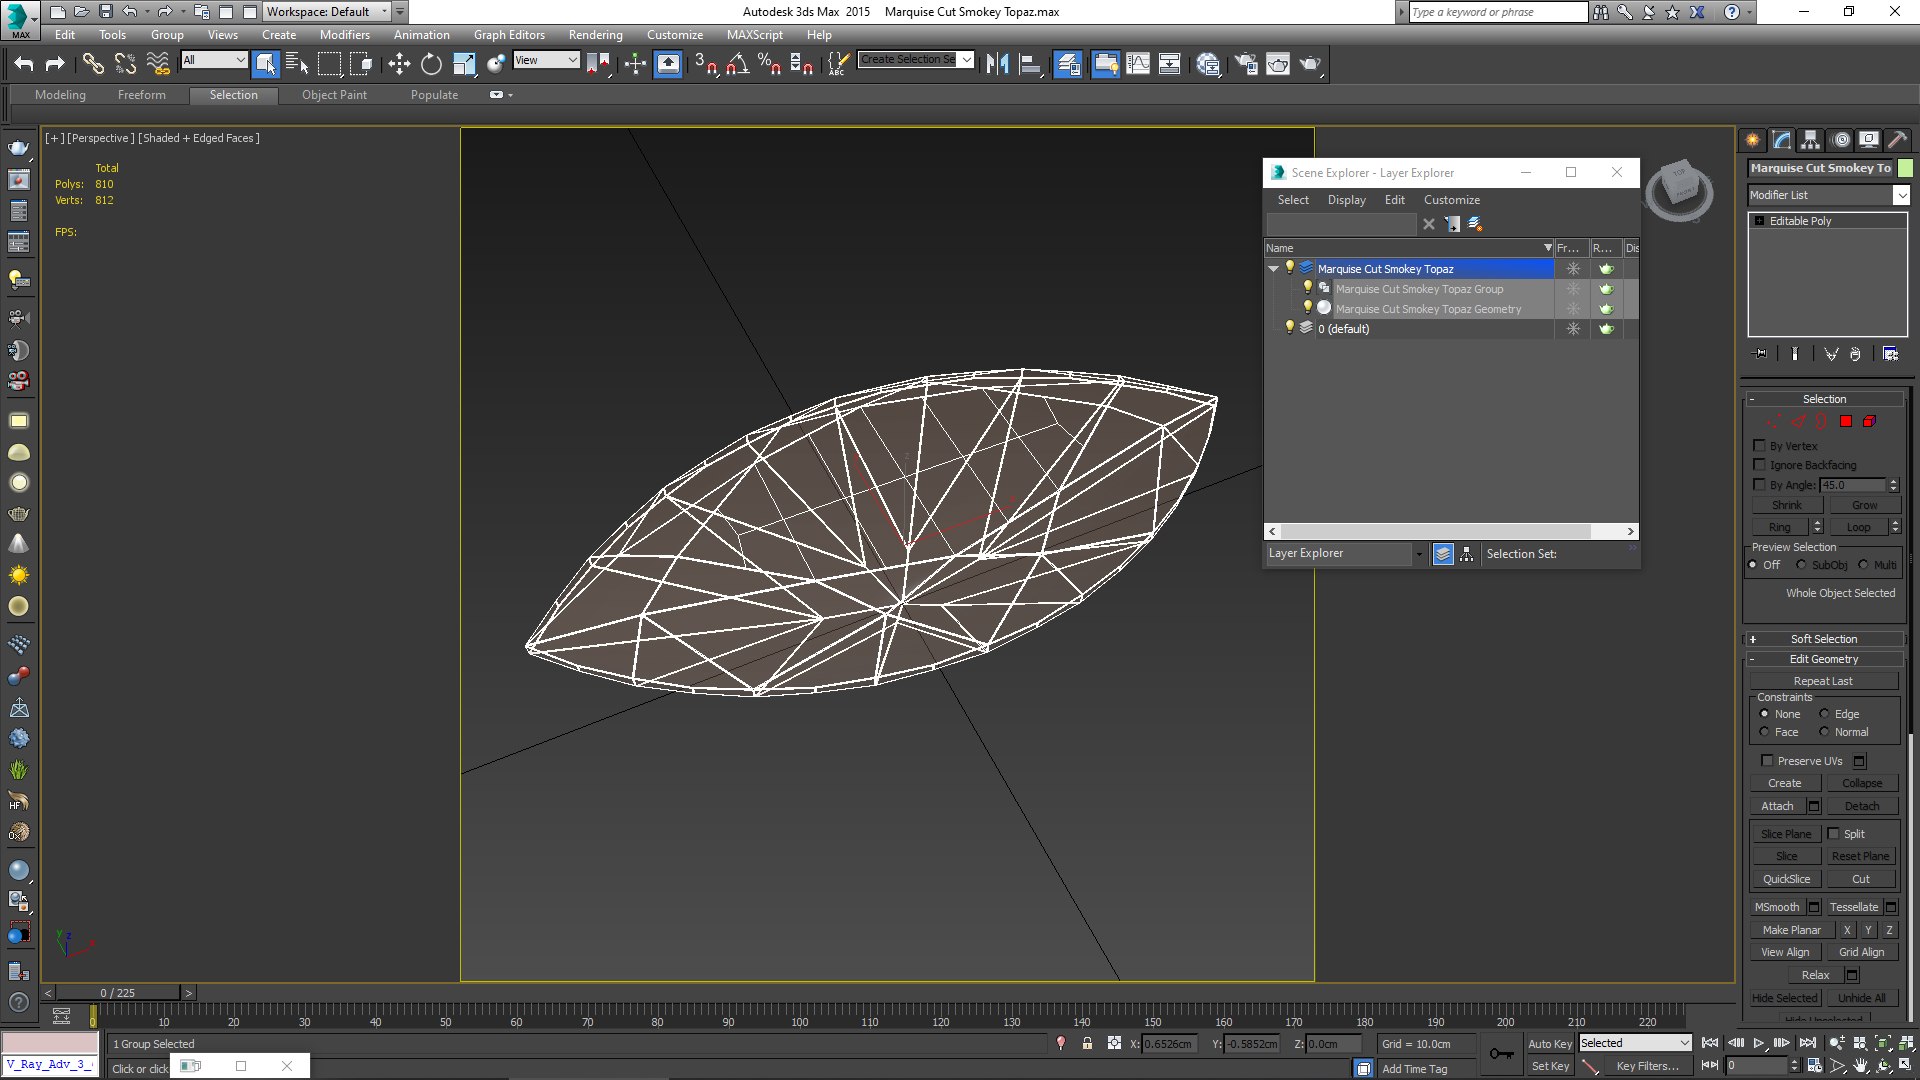Toggle the Angle Snap icon

pos(738,64)
